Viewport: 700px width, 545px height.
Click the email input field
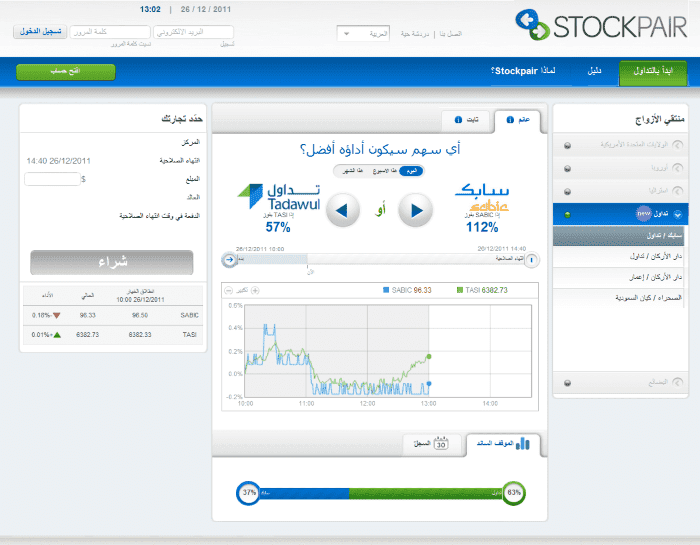[193, 32]
